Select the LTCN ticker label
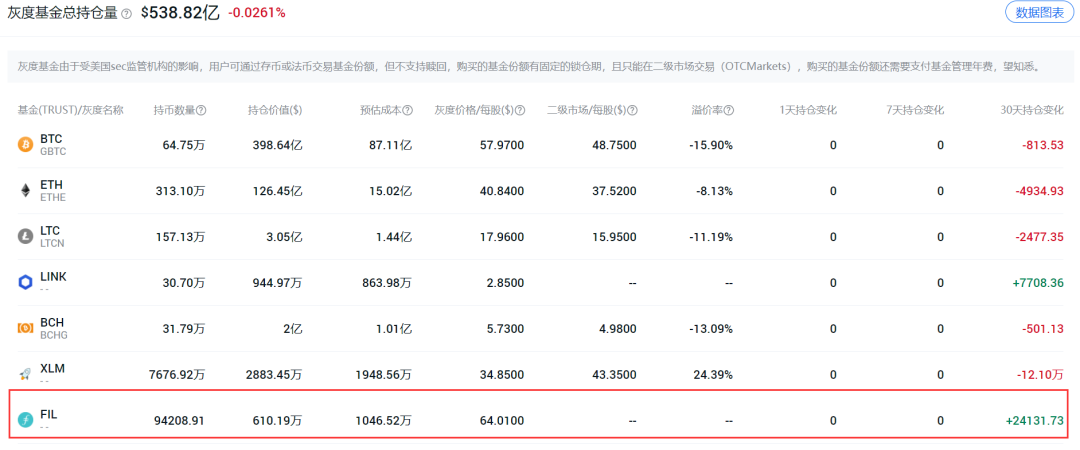Screen dimensions: 1080x450 pyautogui.click(x=53, y=243)
